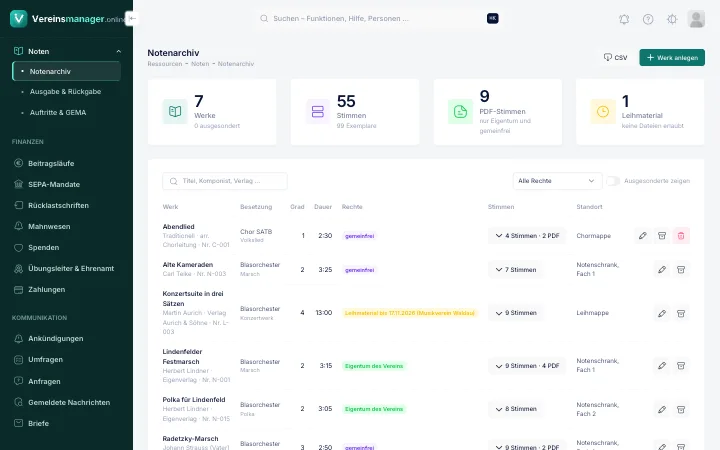This screenshot has height=450, width=720.
Task: Archive the Alte Kameraden entry
Action: point(681,270)
